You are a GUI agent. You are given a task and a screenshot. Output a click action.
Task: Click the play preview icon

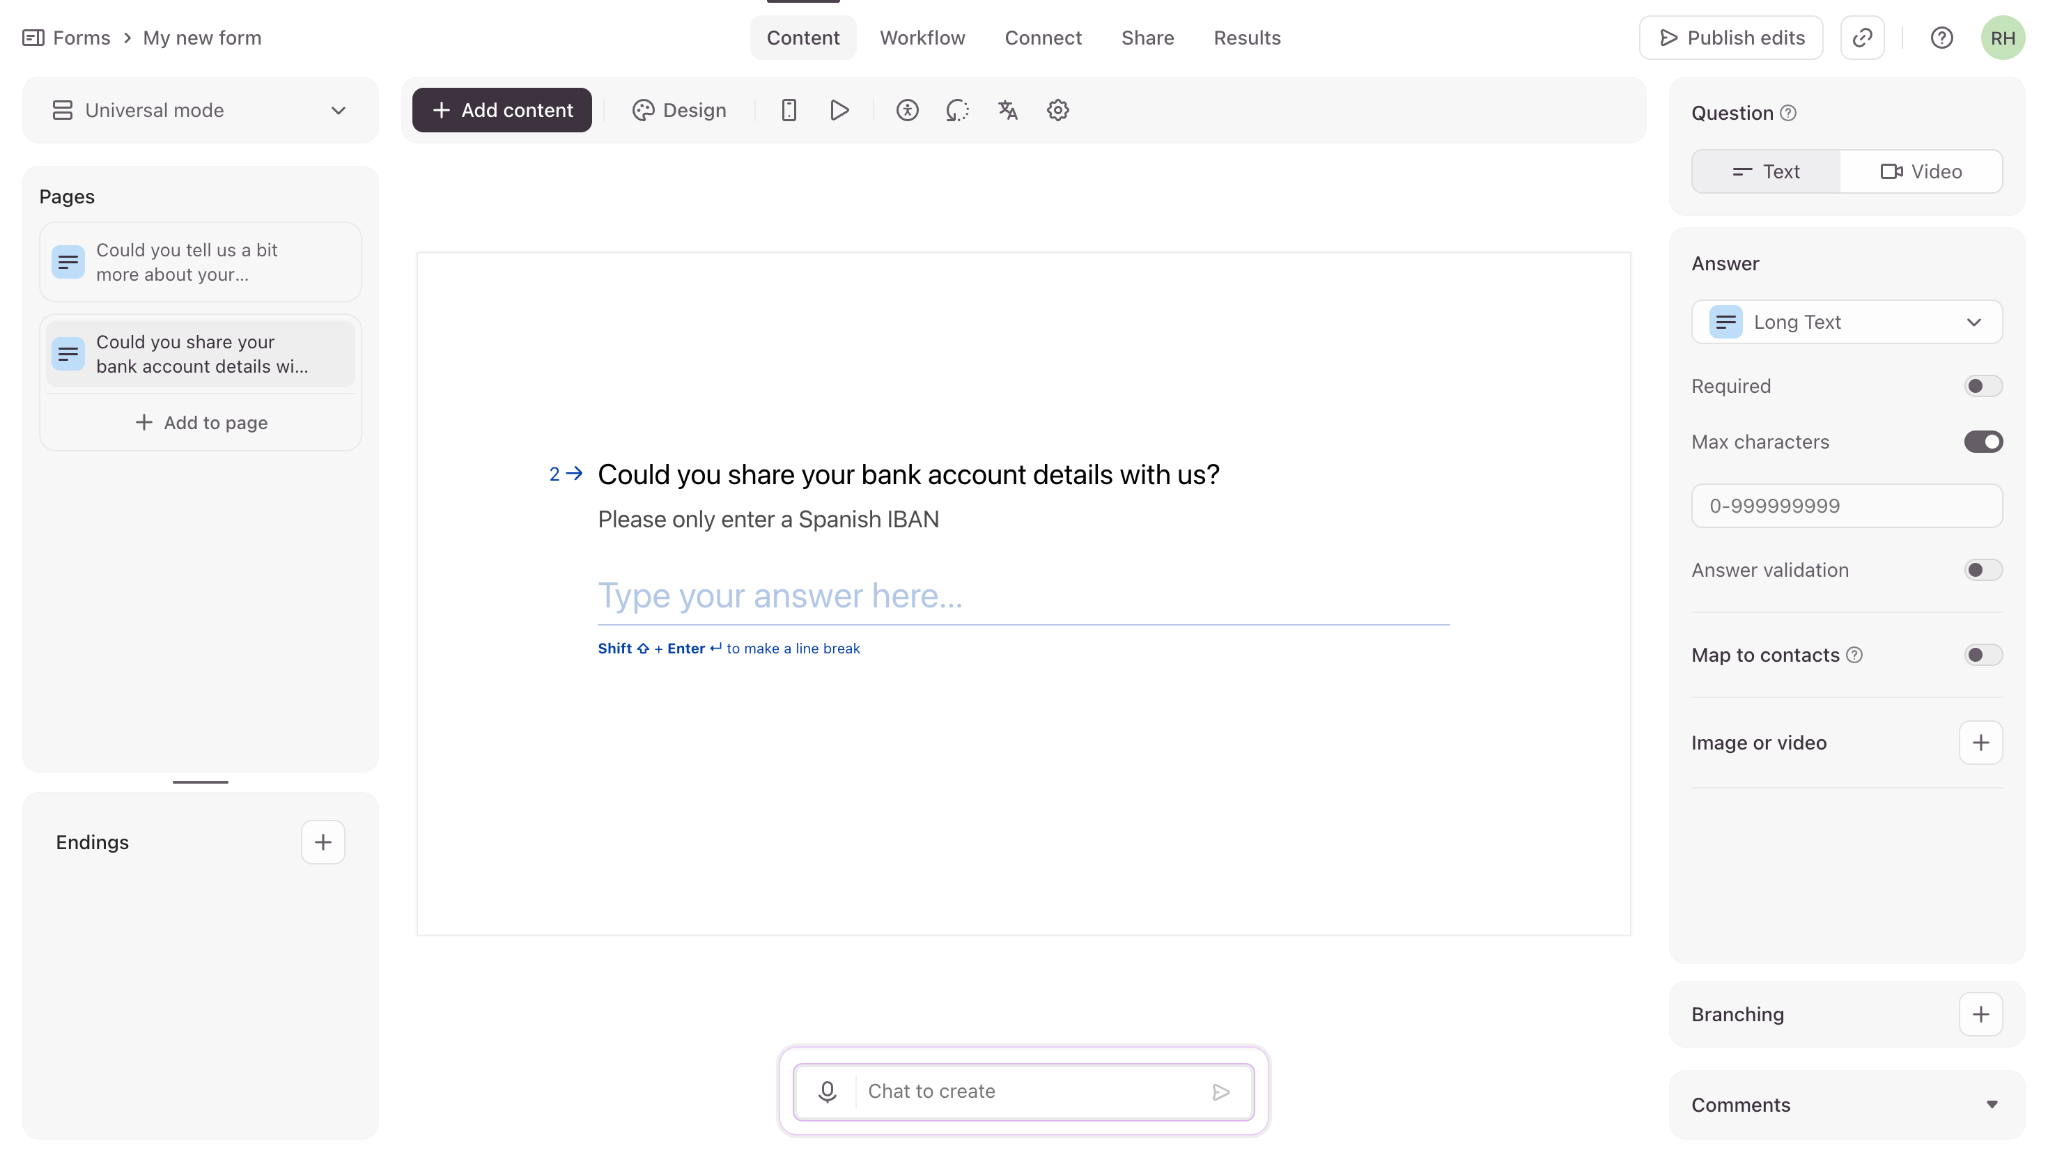839,110
